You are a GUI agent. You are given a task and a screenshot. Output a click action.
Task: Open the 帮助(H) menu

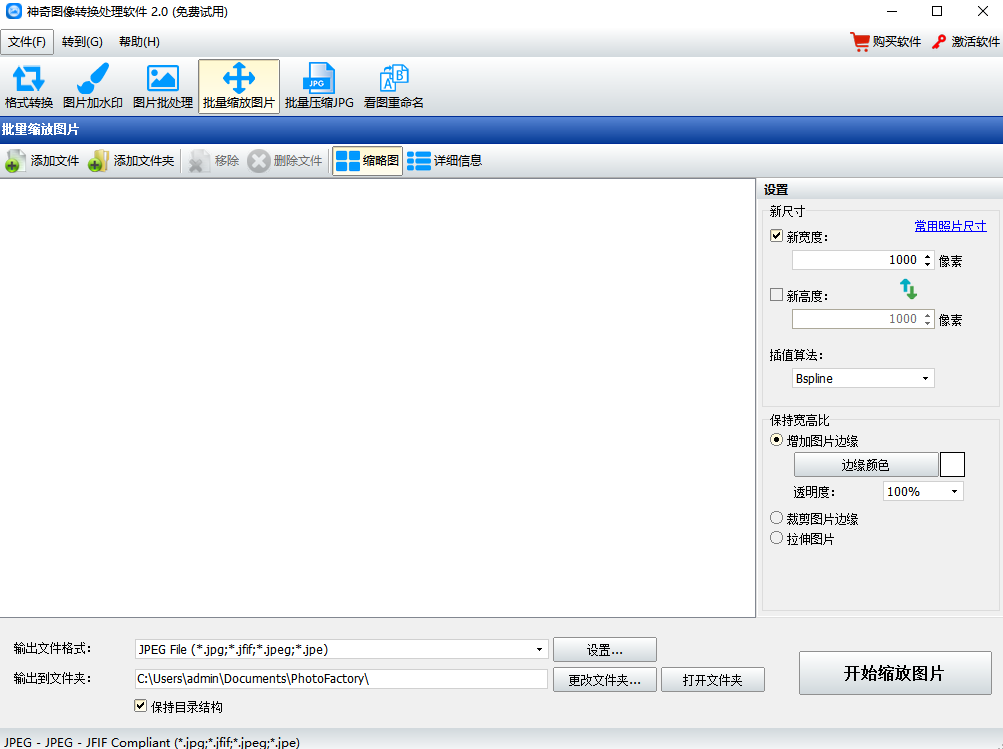click(139, 42)
